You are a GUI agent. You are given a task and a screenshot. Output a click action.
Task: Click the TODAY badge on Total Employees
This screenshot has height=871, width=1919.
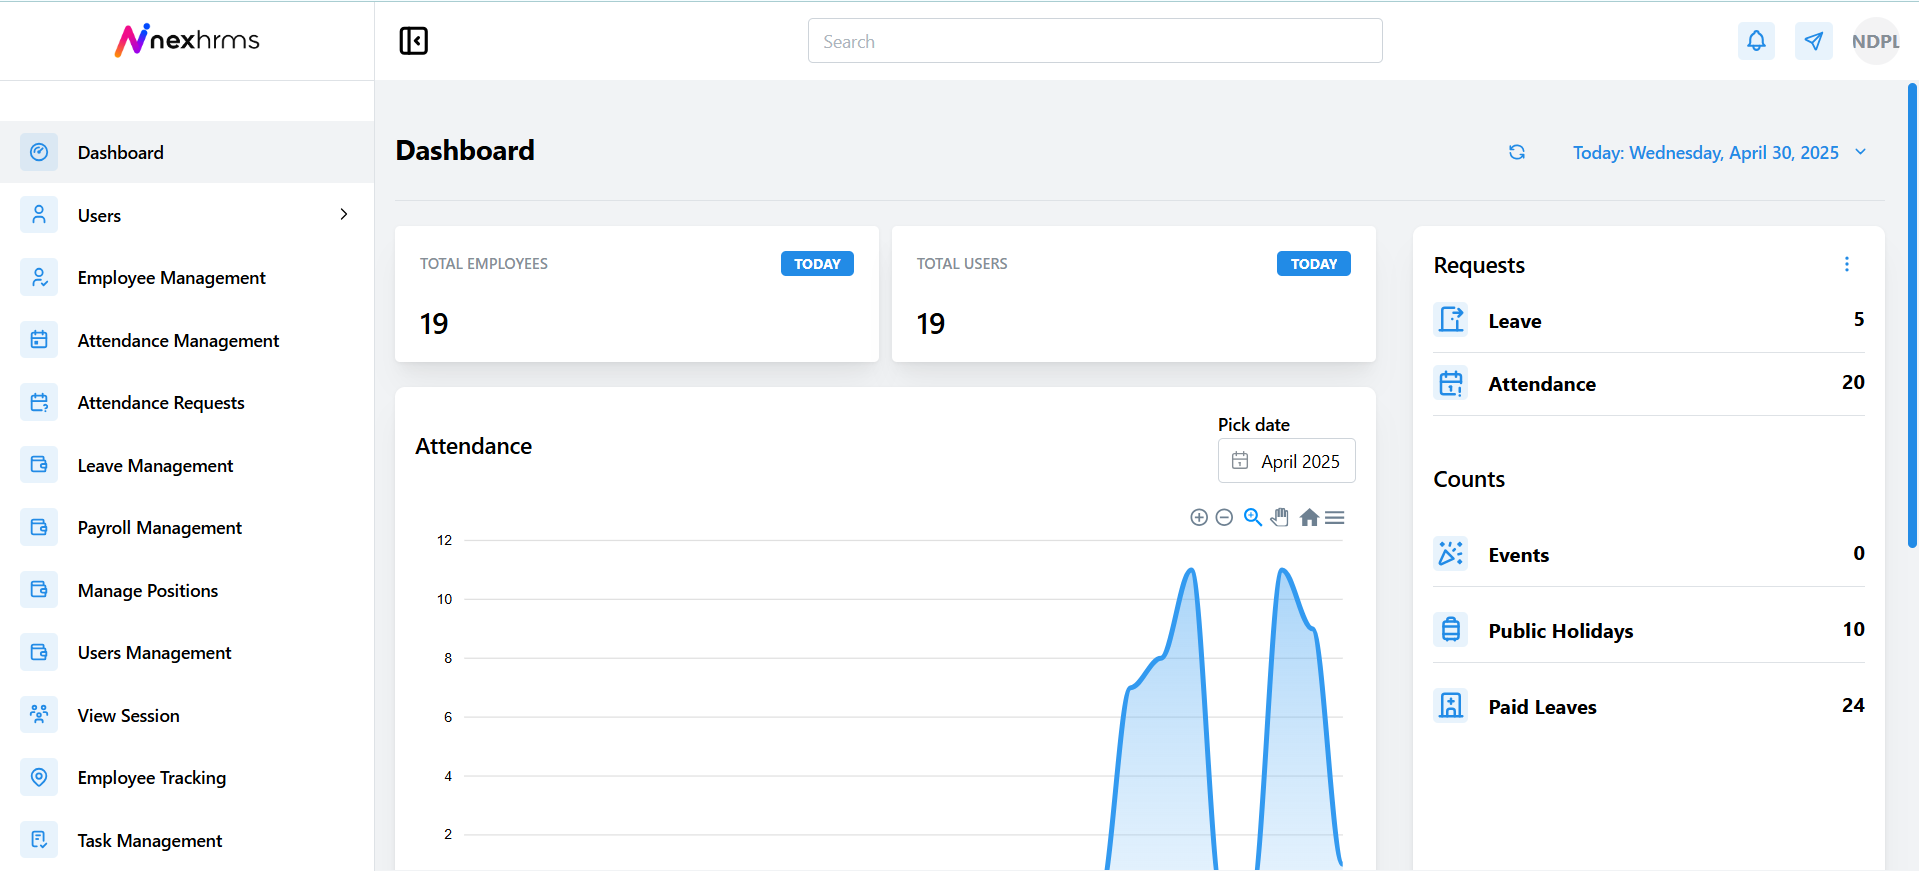[x=817, y=264]
